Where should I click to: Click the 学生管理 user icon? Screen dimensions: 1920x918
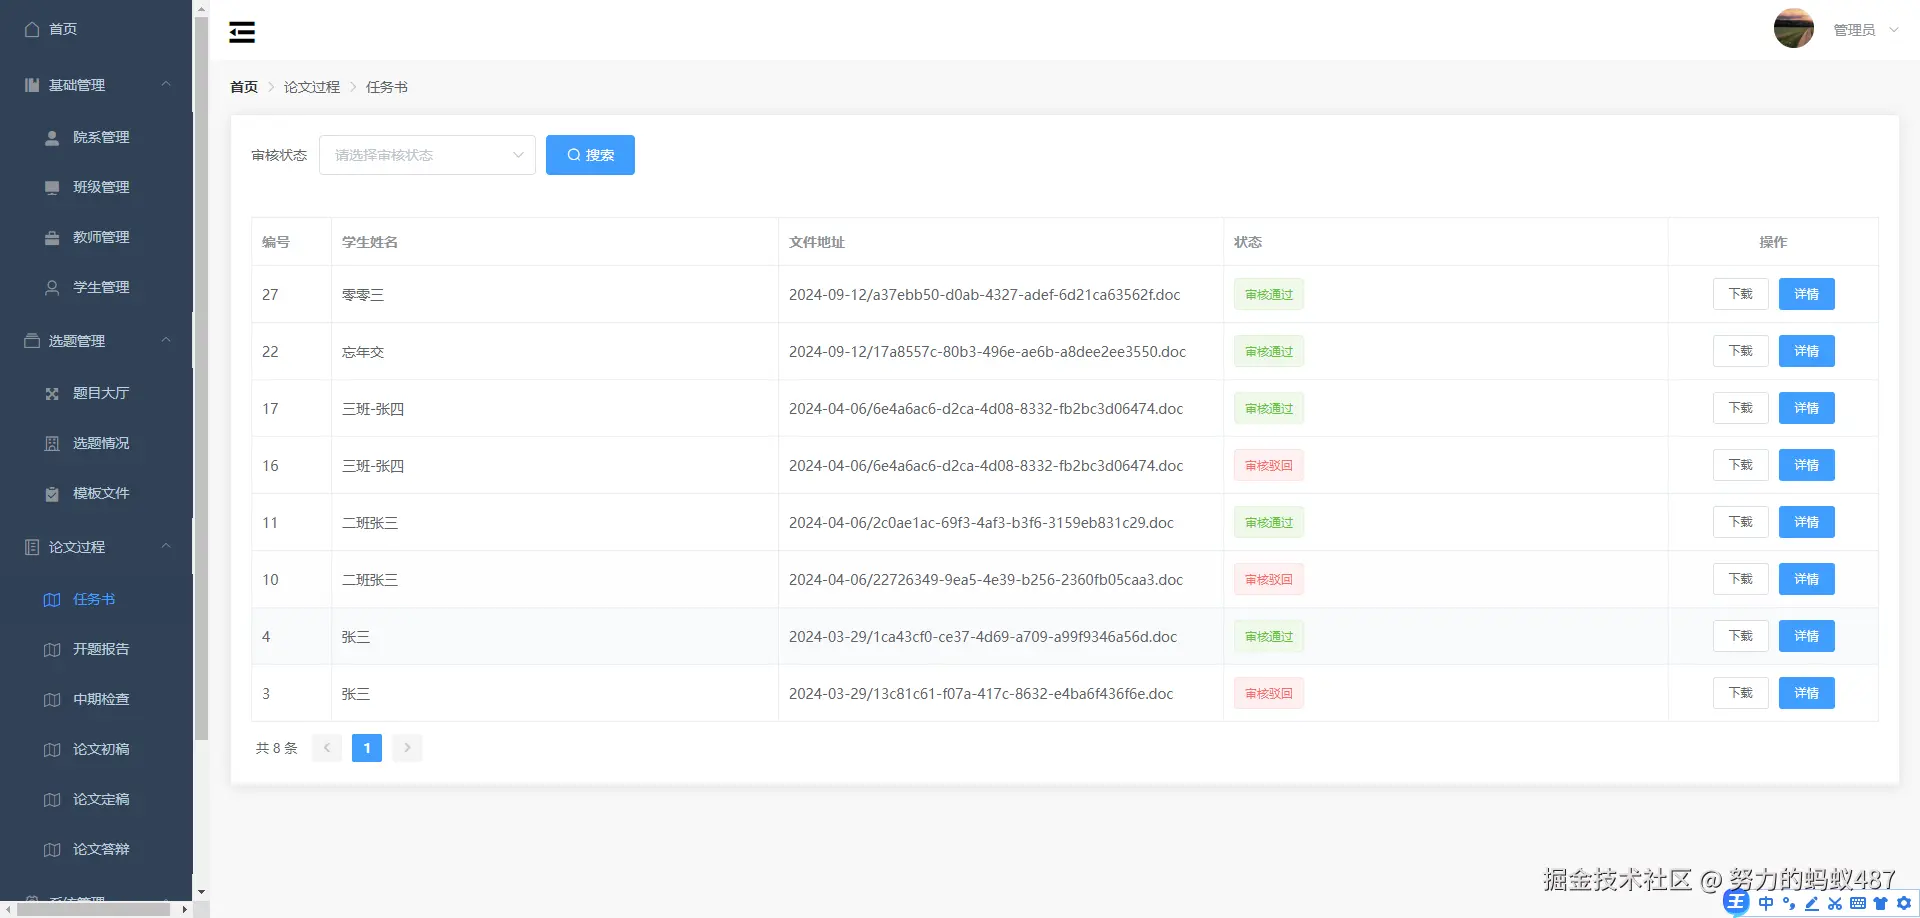[x=52, y=287]
